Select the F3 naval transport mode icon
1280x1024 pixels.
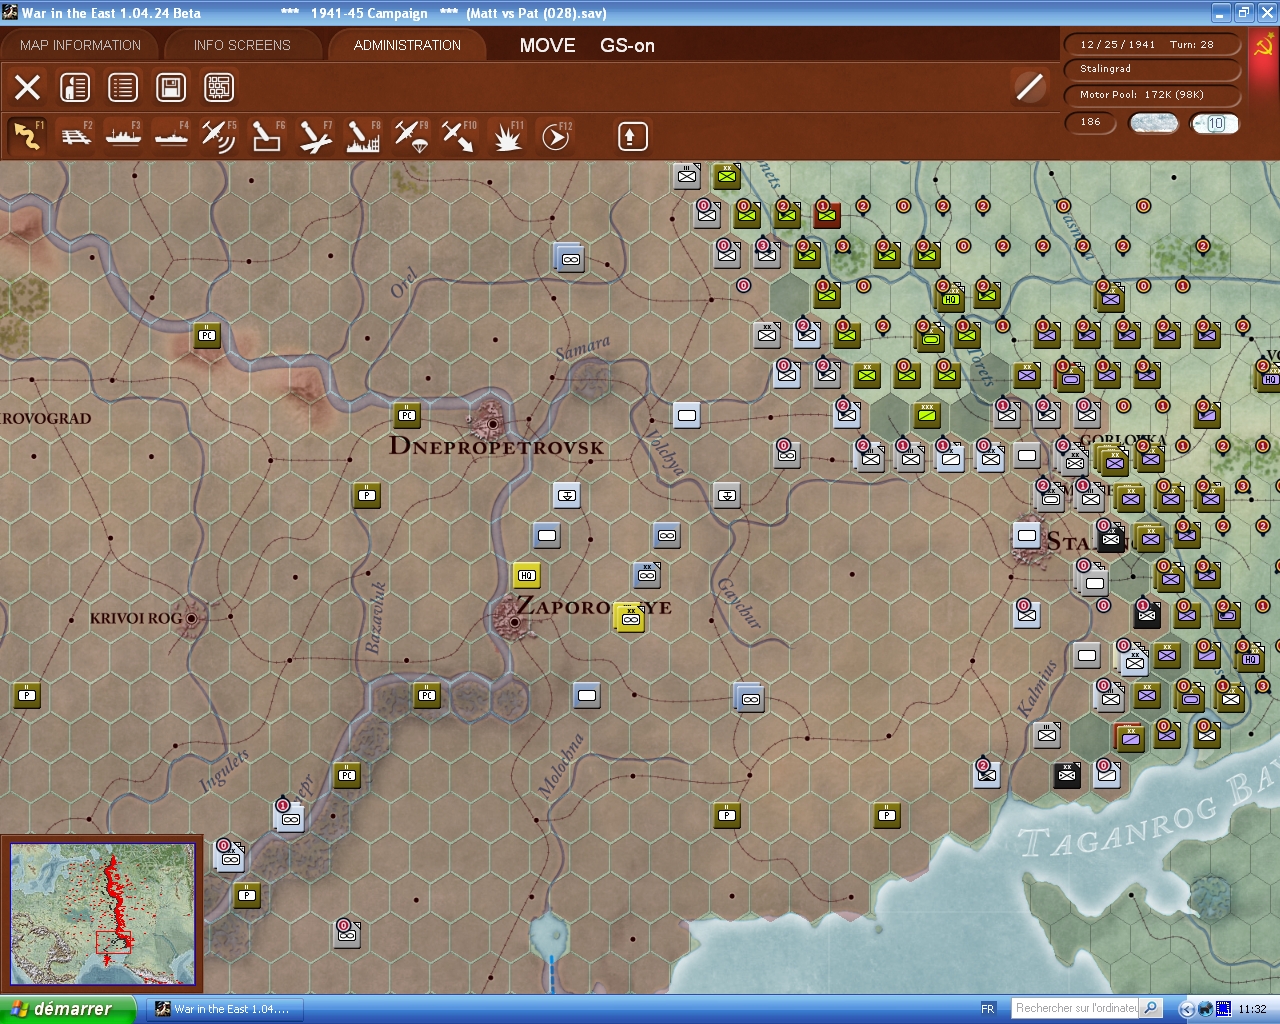[x=124, y=136]
